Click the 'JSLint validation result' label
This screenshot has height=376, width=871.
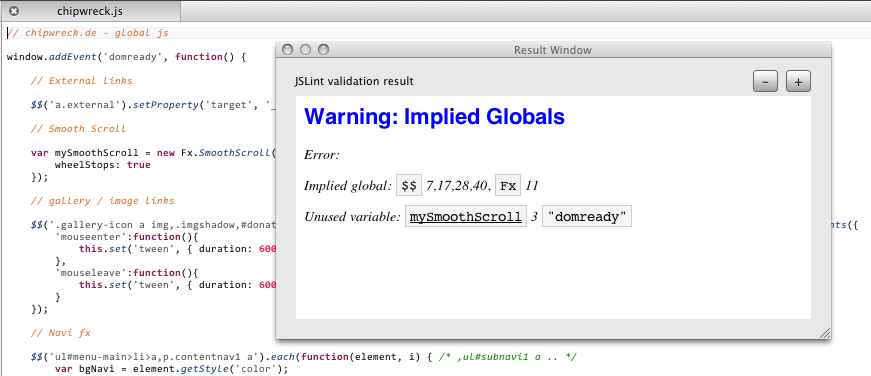click(x=354, y=82)
